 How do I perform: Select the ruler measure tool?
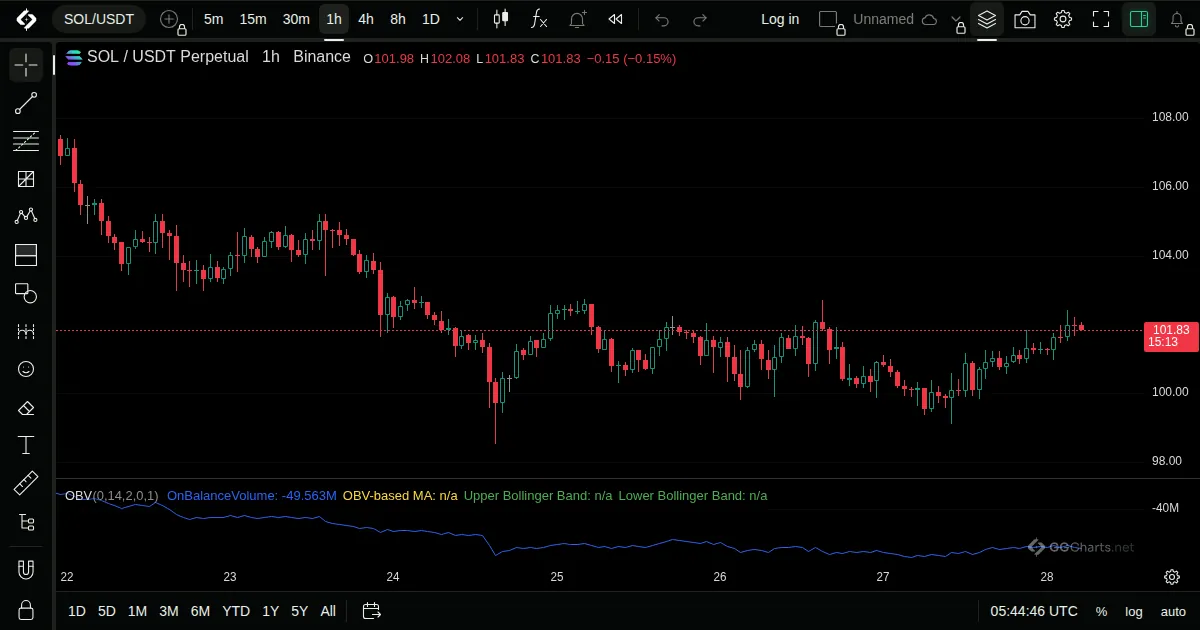coord(26,483)
